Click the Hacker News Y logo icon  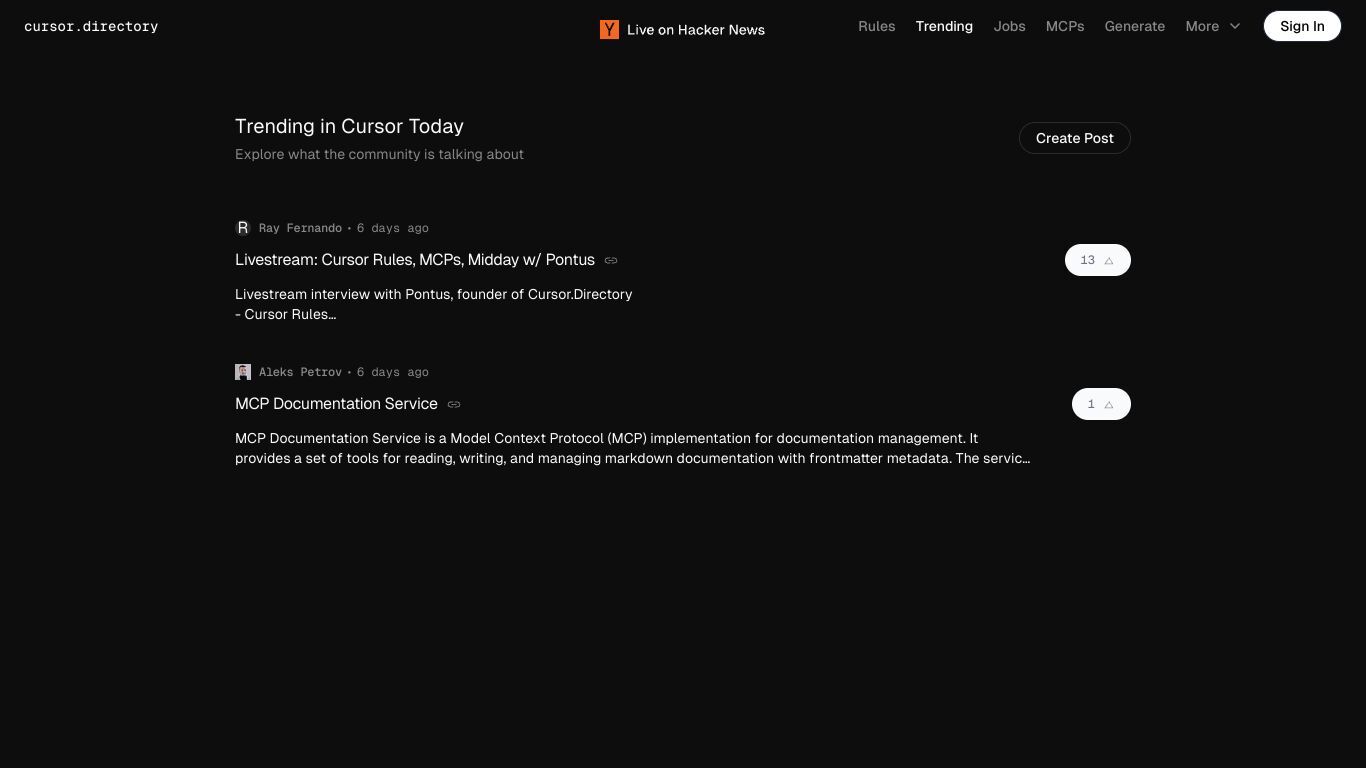tap(609, 30)
